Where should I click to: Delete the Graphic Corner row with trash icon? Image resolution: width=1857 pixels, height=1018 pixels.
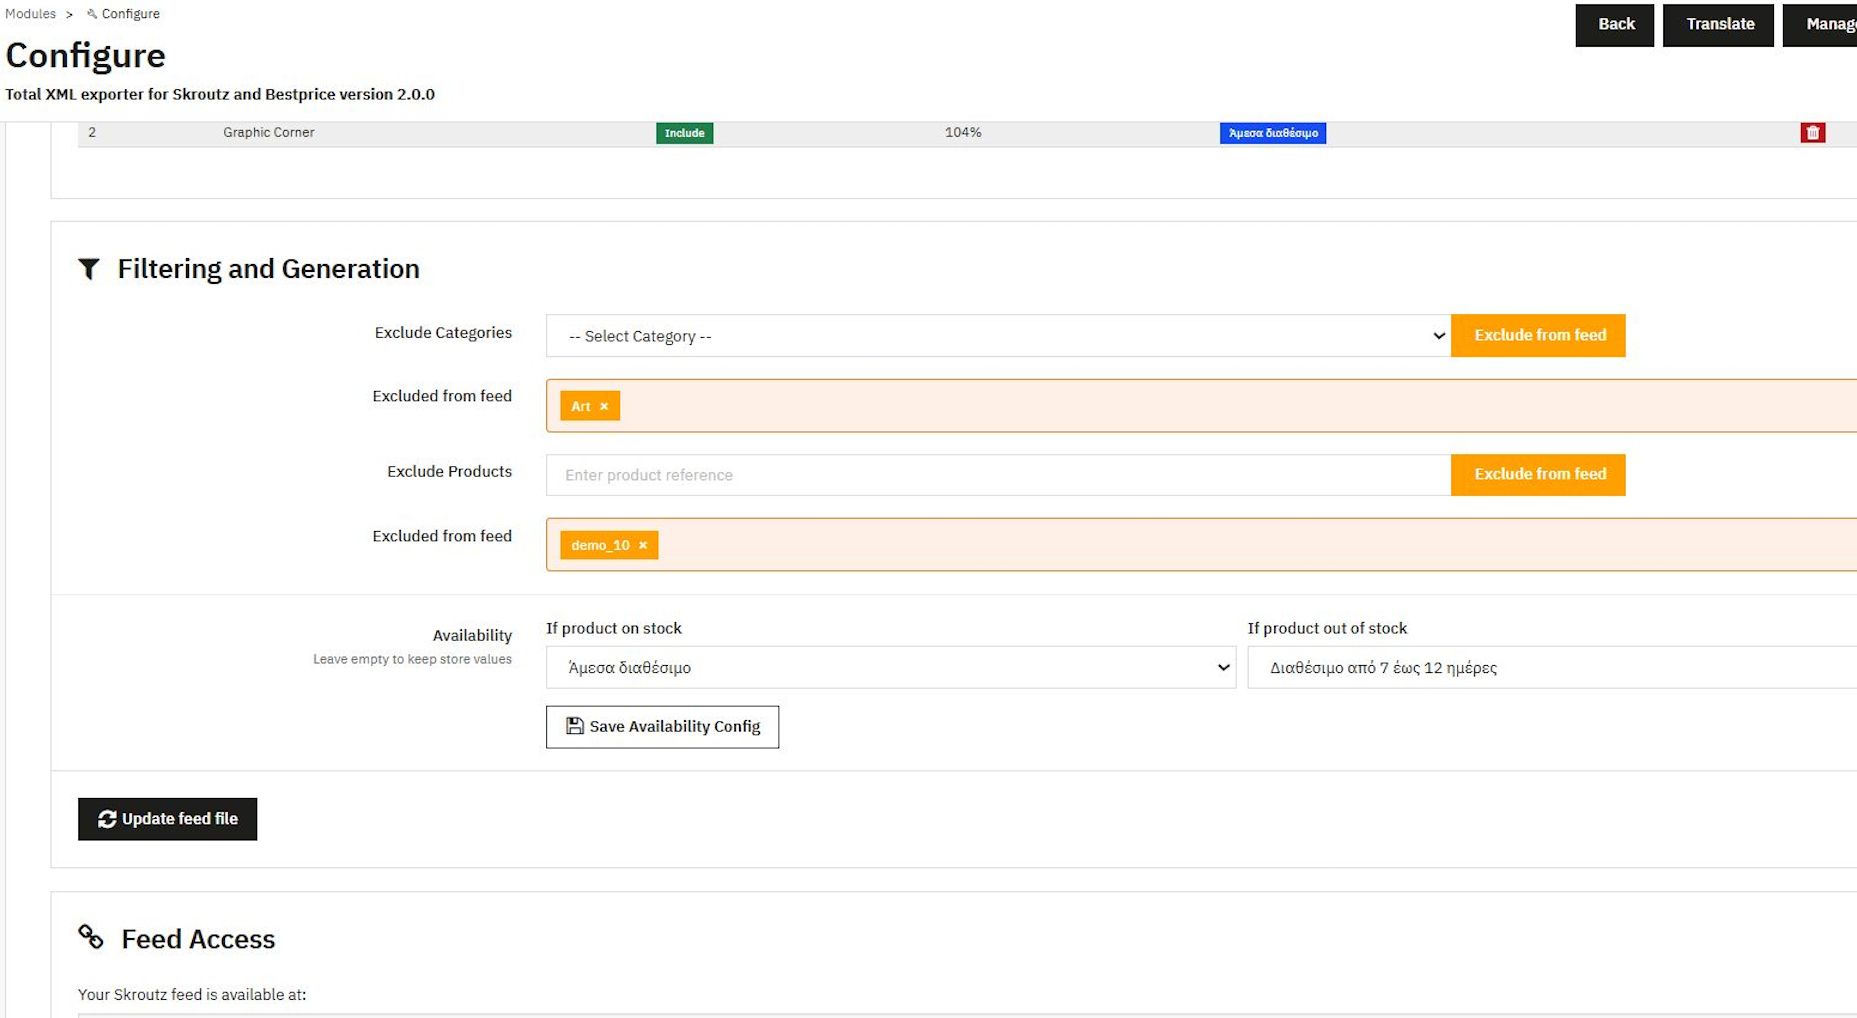click(1812, 133)
